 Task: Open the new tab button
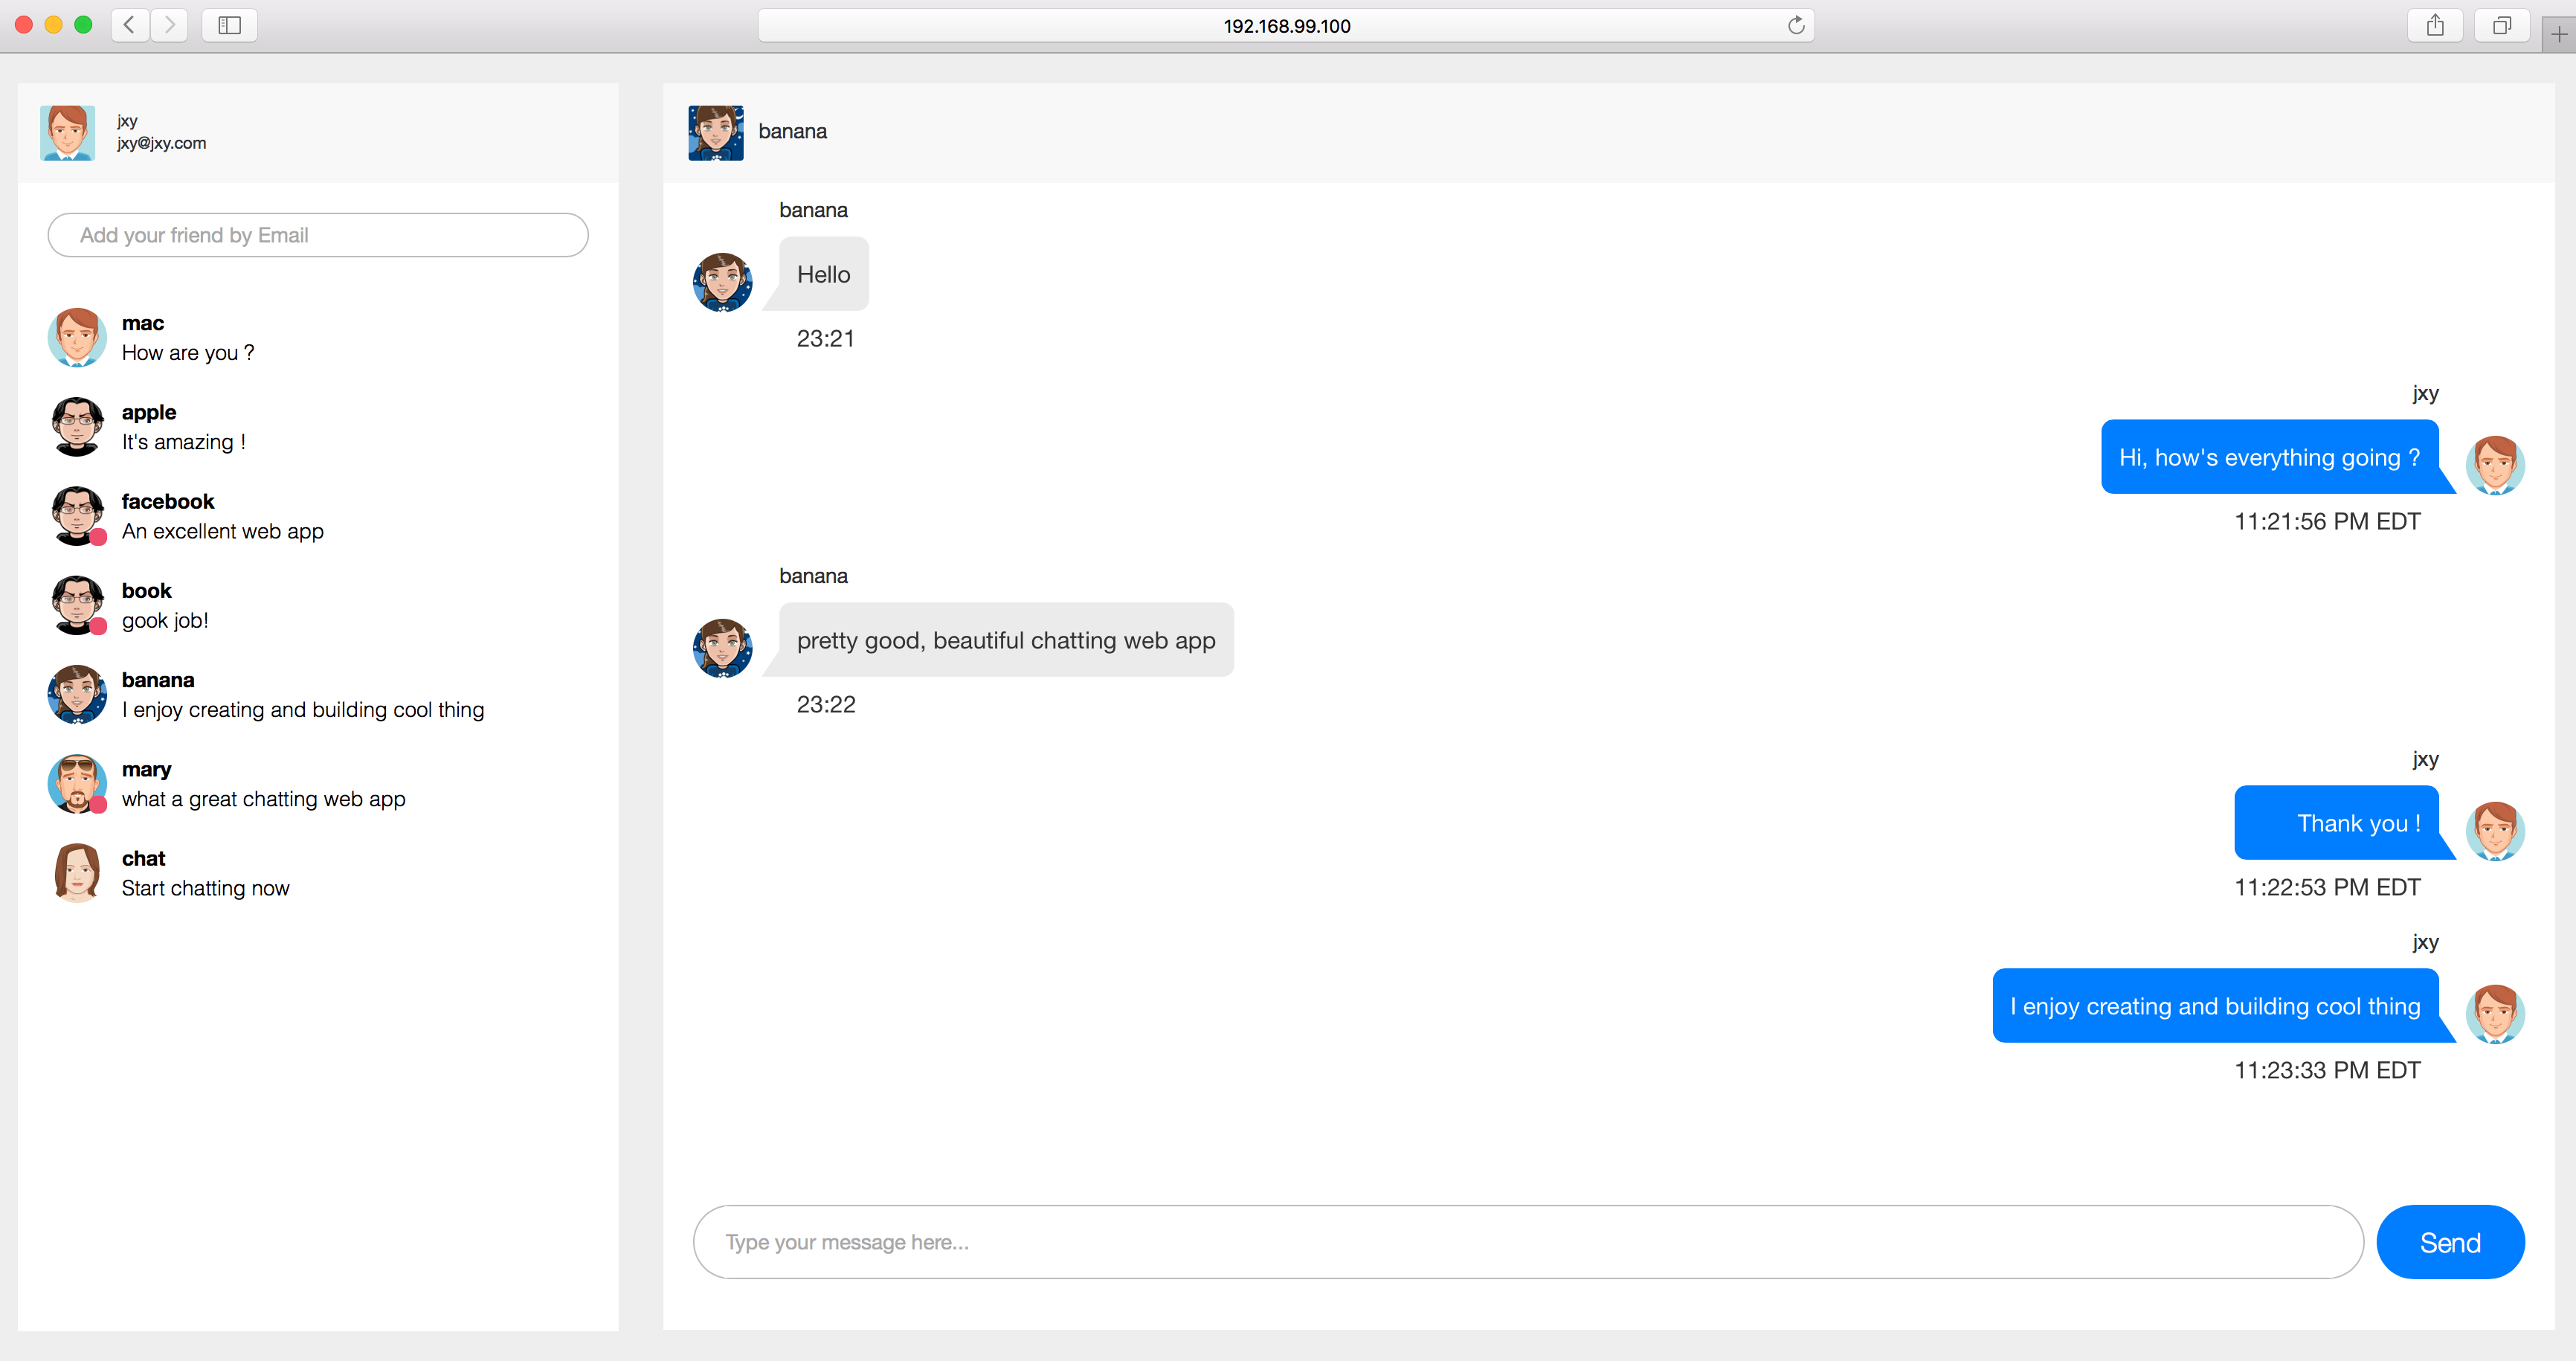click(x=2561, y=33)
